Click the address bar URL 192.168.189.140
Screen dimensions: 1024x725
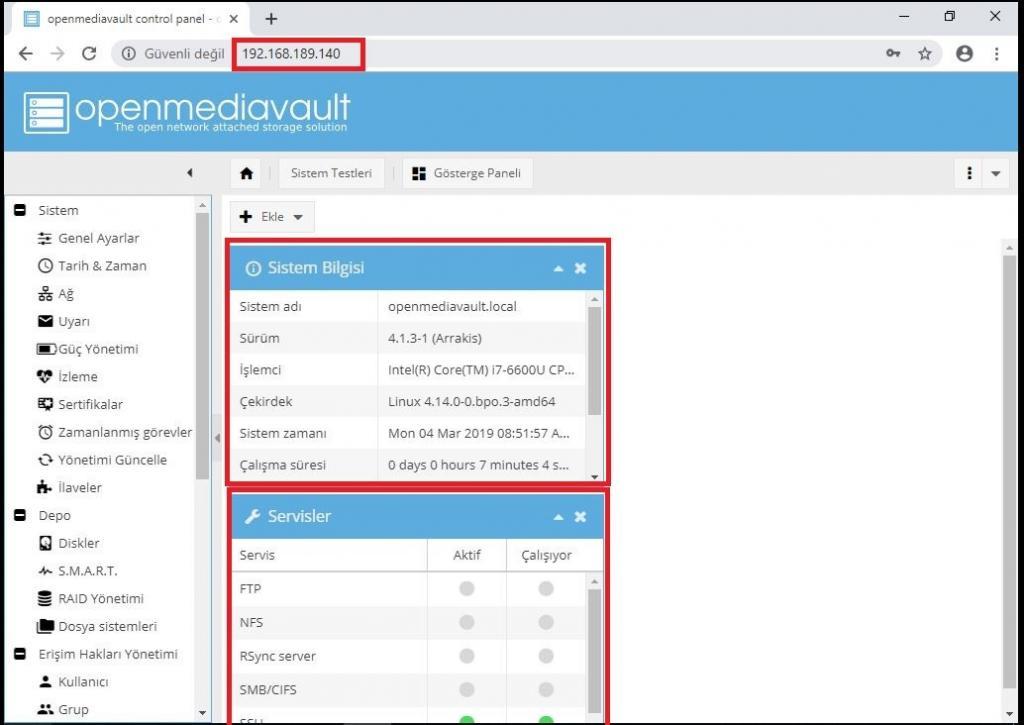pos(291,54)
